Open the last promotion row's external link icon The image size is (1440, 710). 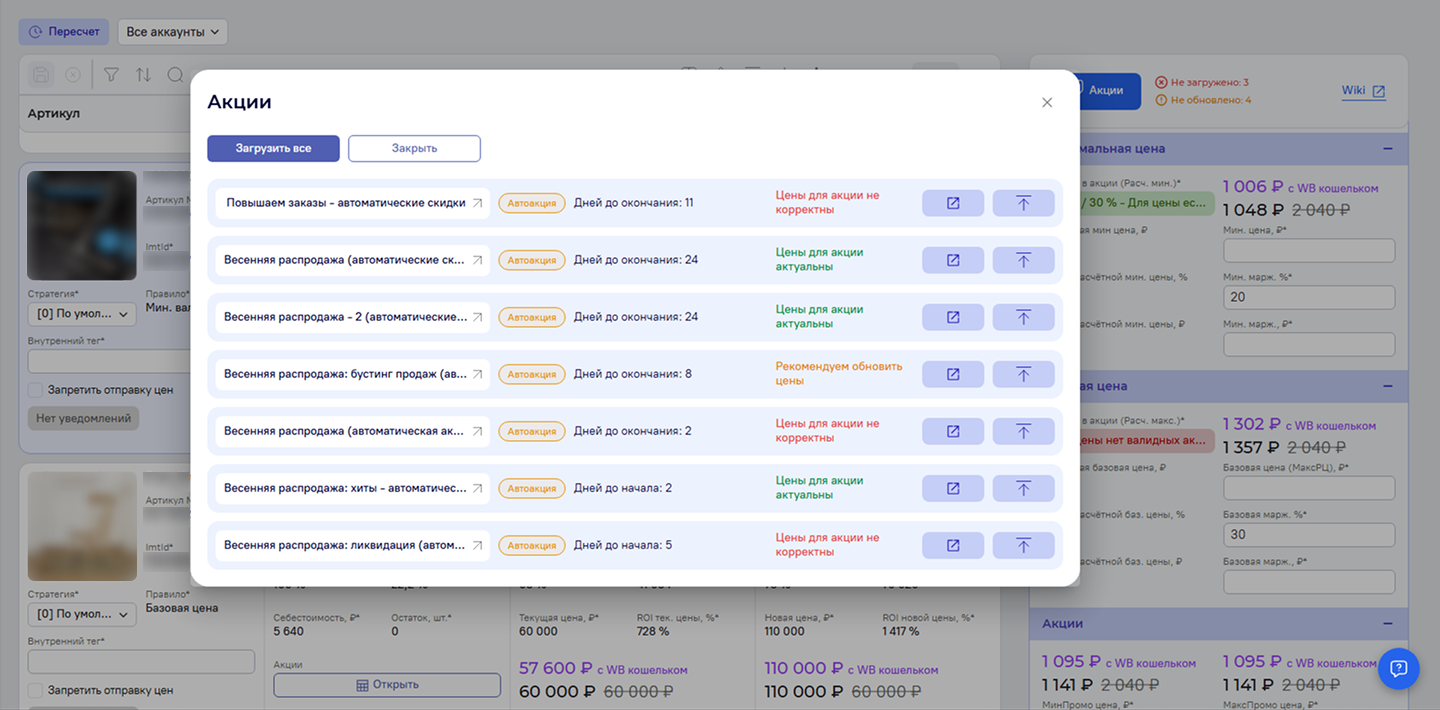[952, 545]
